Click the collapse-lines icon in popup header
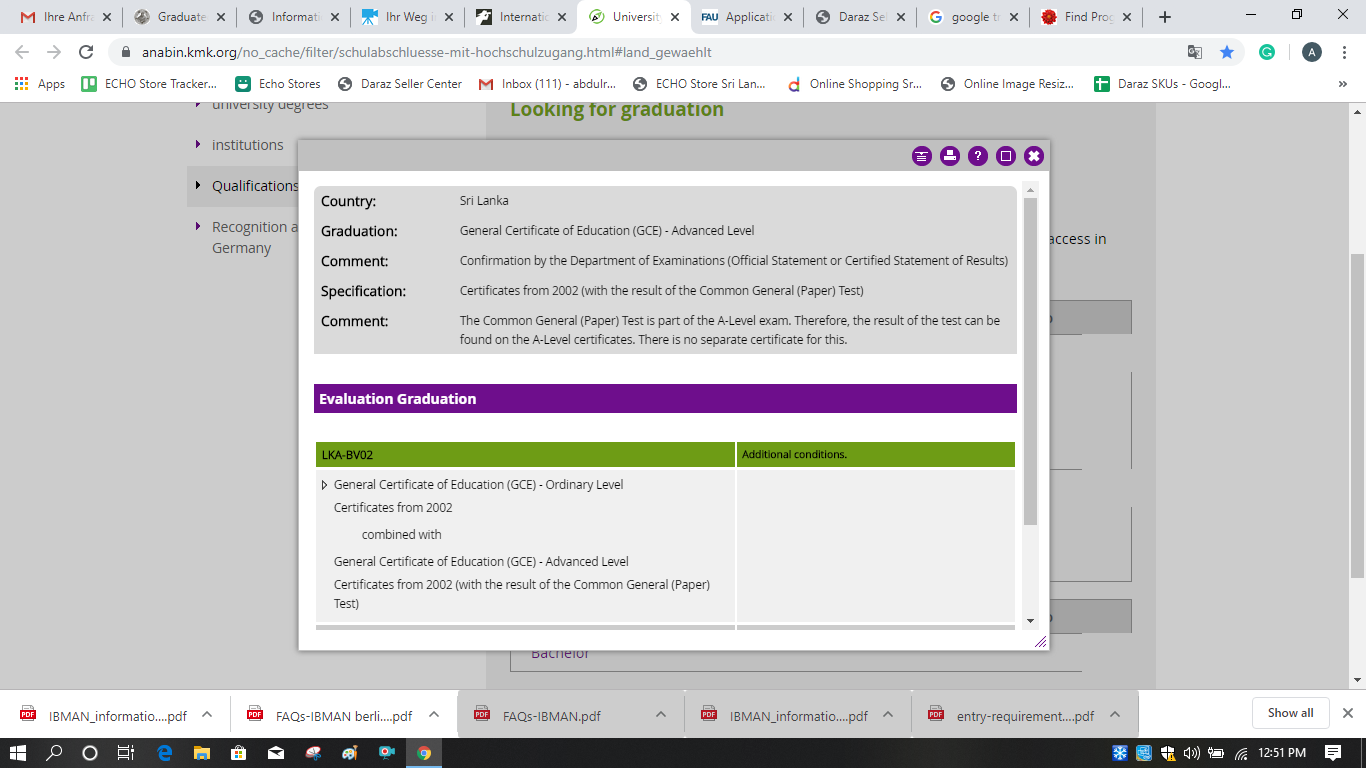Screen dimensions: 1366x768 (922, 156)
